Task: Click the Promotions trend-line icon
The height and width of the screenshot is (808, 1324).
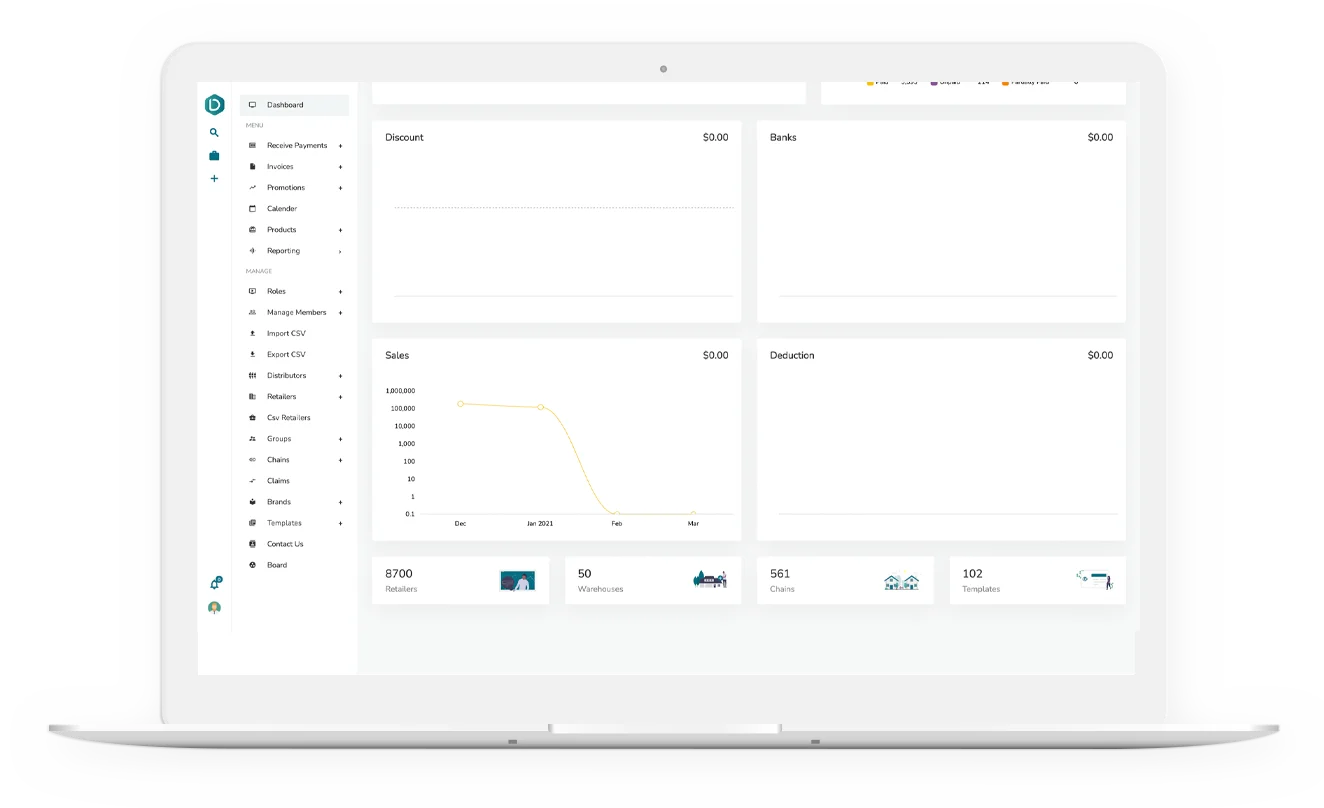Action: click(x=252, y=188)
